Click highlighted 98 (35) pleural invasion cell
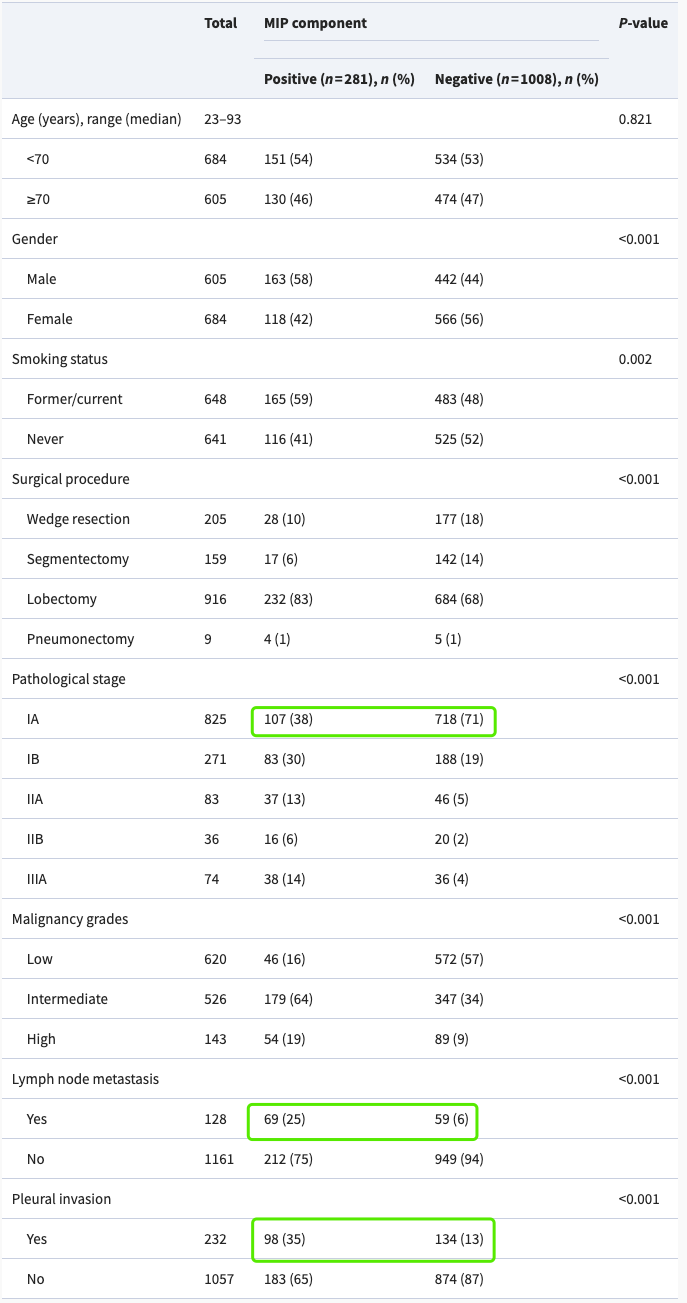 (285, 1239)
